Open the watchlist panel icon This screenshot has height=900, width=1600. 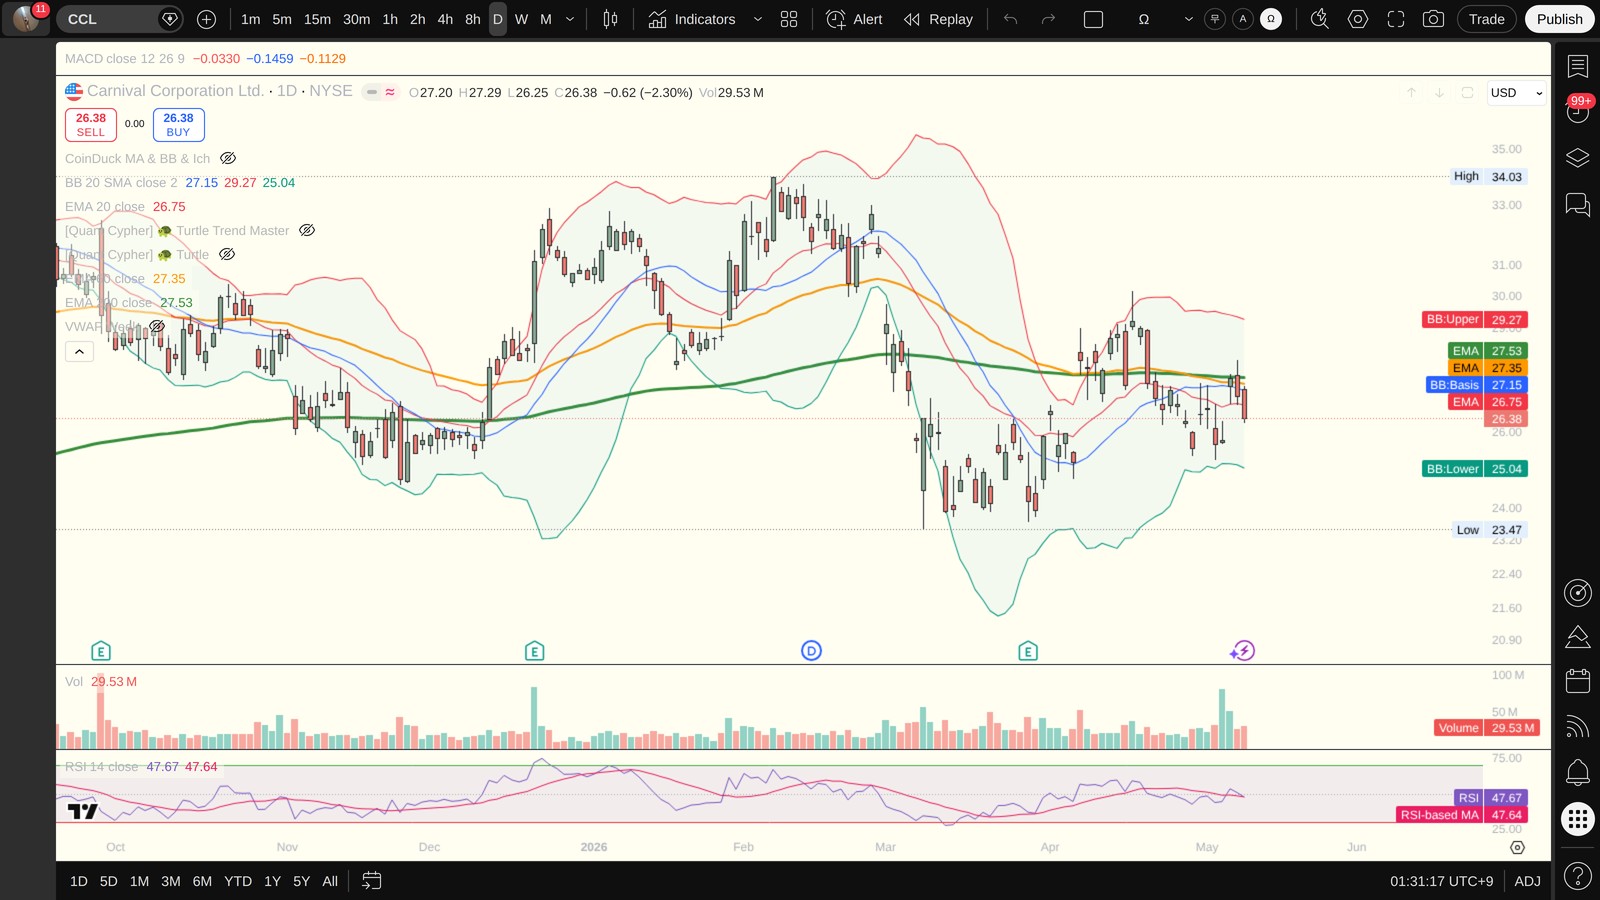click(1578, 66)
